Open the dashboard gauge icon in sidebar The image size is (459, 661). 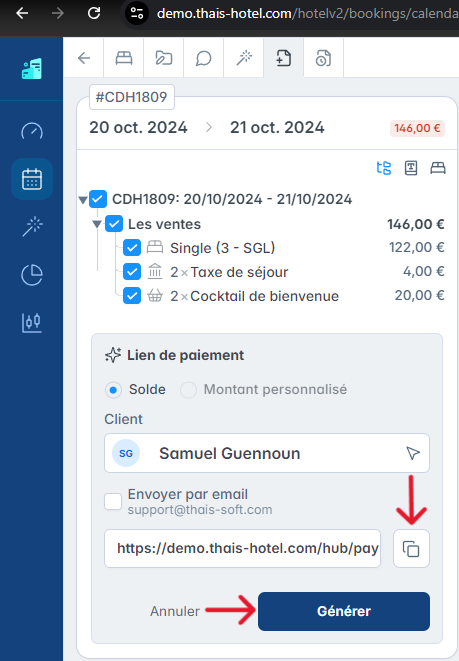[x=32, y=131]
